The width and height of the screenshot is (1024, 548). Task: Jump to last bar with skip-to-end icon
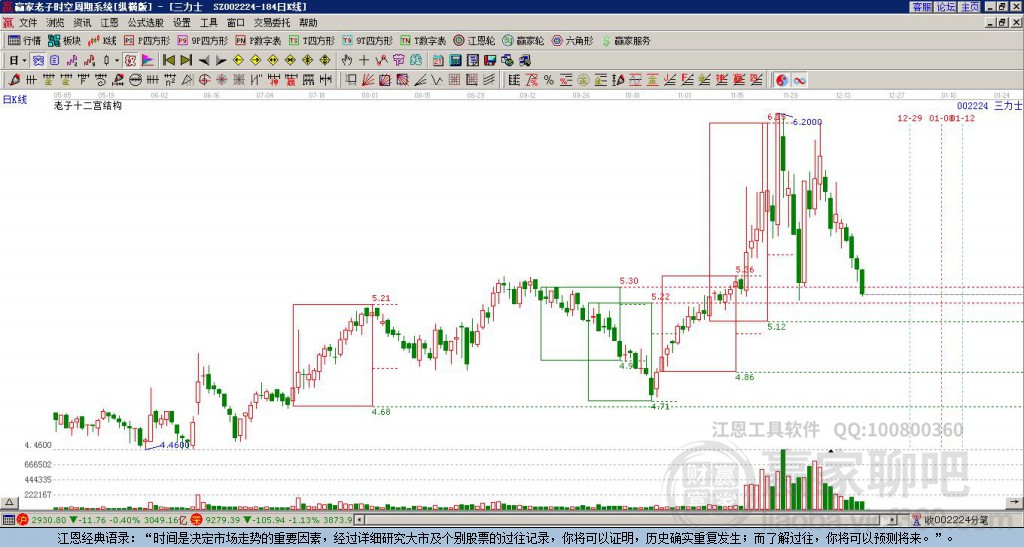[186, 61]
